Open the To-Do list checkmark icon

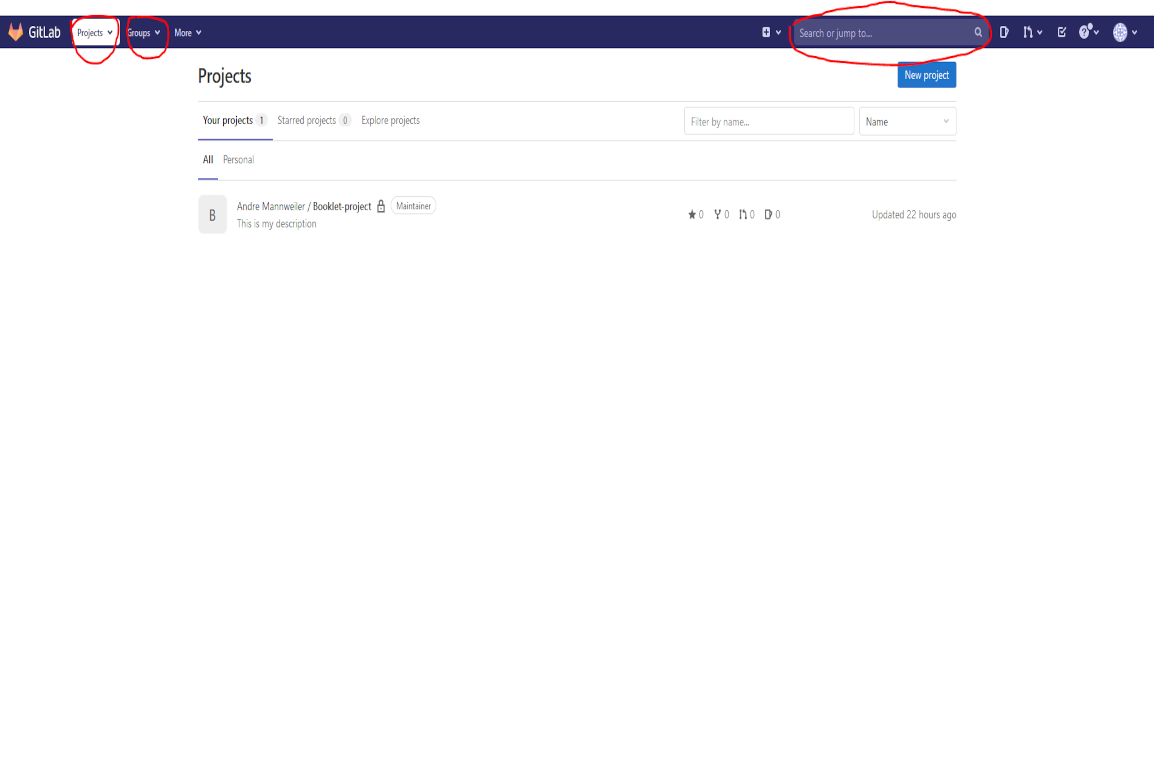pyautogui.click(x=1062, y=33)
